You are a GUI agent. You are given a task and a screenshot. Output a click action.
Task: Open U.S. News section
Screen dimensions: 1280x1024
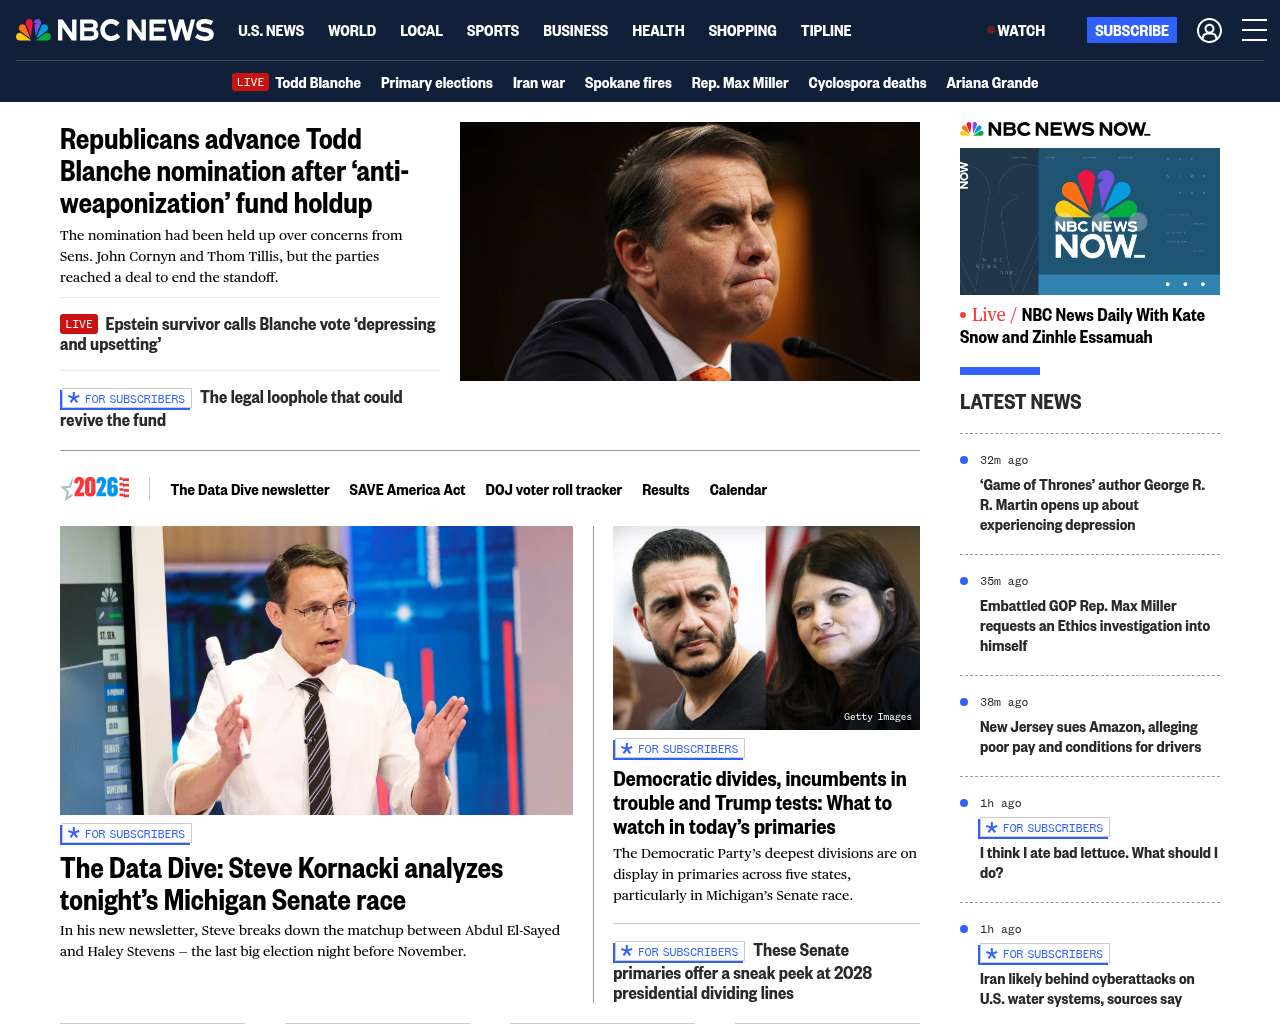[x=271, y=31]
